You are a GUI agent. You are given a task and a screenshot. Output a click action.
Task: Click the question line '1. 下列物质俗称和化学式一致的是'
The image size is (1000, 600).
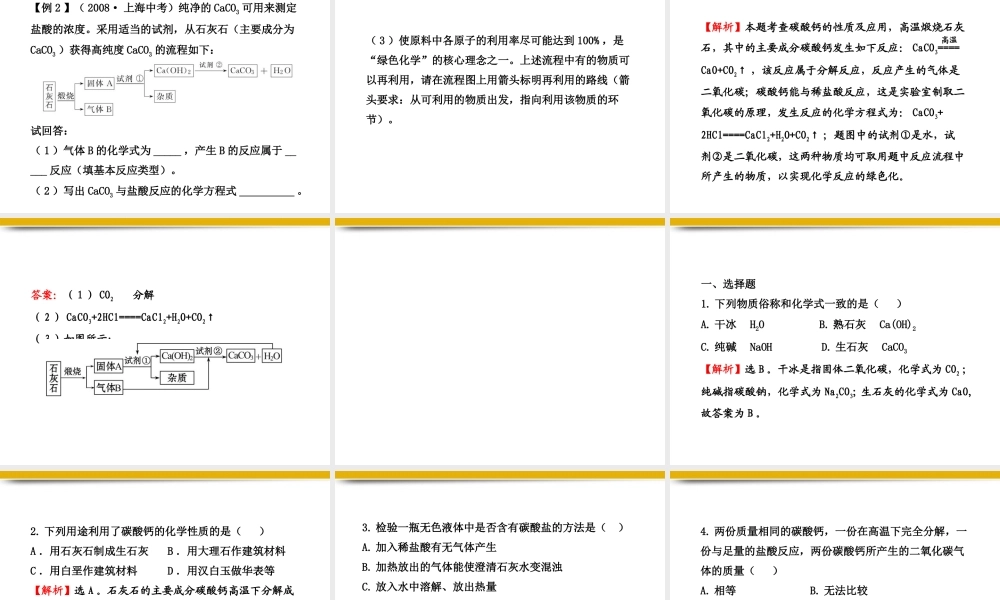click(x=802, y=304)
